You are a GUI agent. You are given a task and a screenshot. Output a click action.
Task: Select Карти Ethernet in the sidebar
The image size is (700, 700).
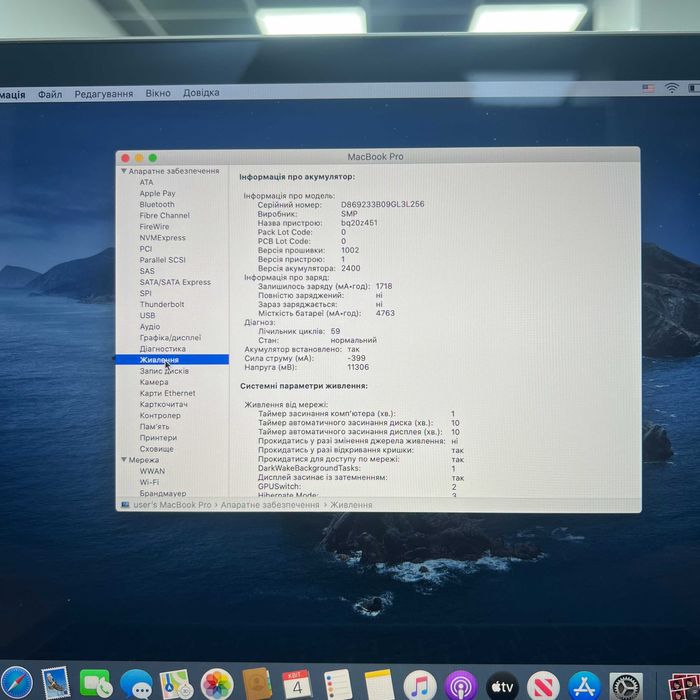167,393
